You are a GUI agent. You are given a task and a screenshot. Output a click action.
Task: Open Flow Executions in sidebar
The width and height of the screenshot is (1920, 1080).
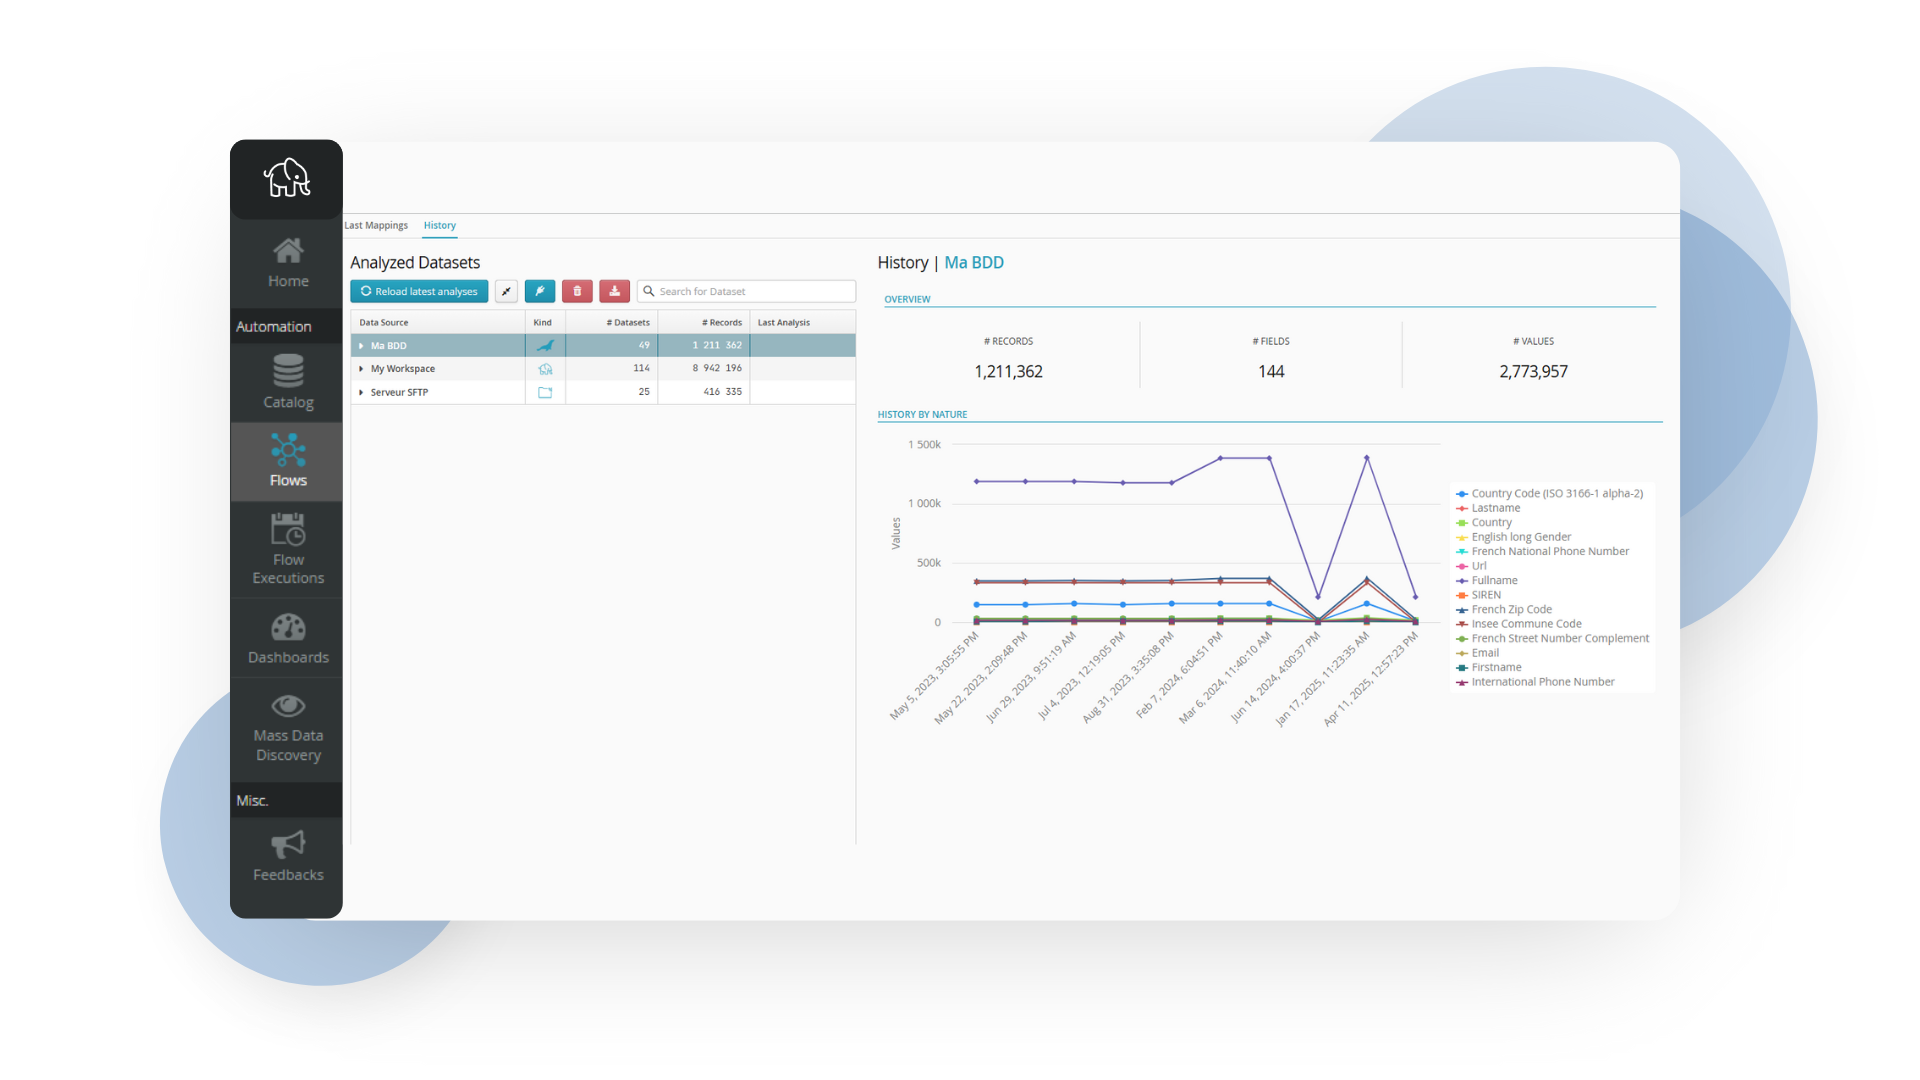(288, 549)
